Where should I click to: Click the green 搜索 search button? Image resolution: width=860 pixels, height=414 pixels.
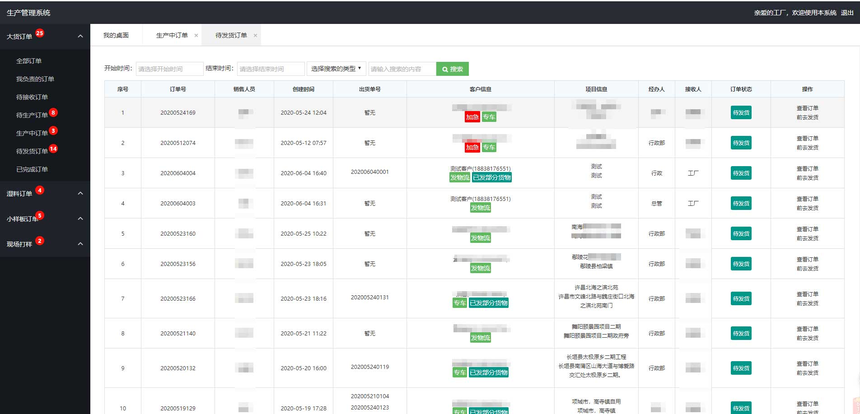(453, 69)
